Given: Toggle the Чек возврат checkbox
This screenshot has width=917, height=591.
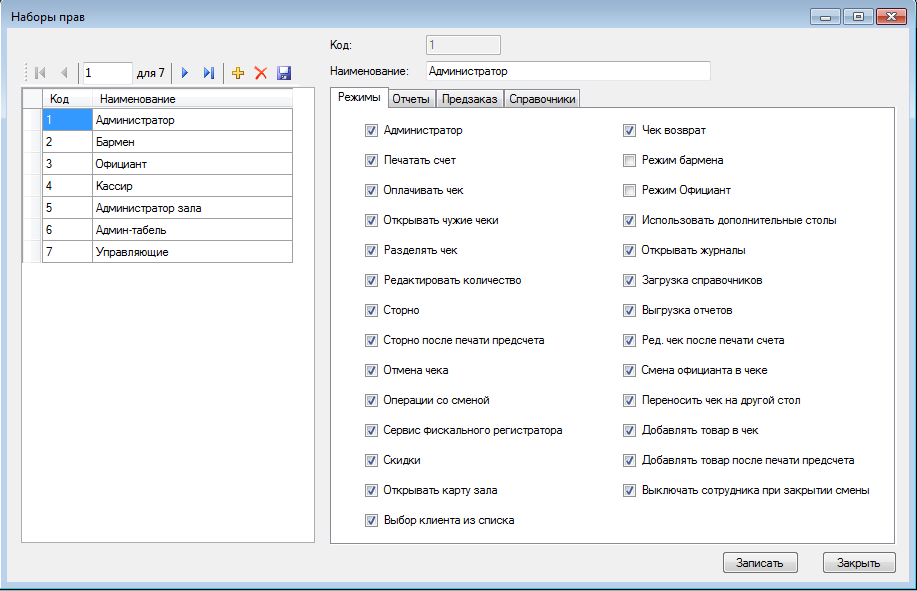Looking at the screenshot, I should (629, 130).
